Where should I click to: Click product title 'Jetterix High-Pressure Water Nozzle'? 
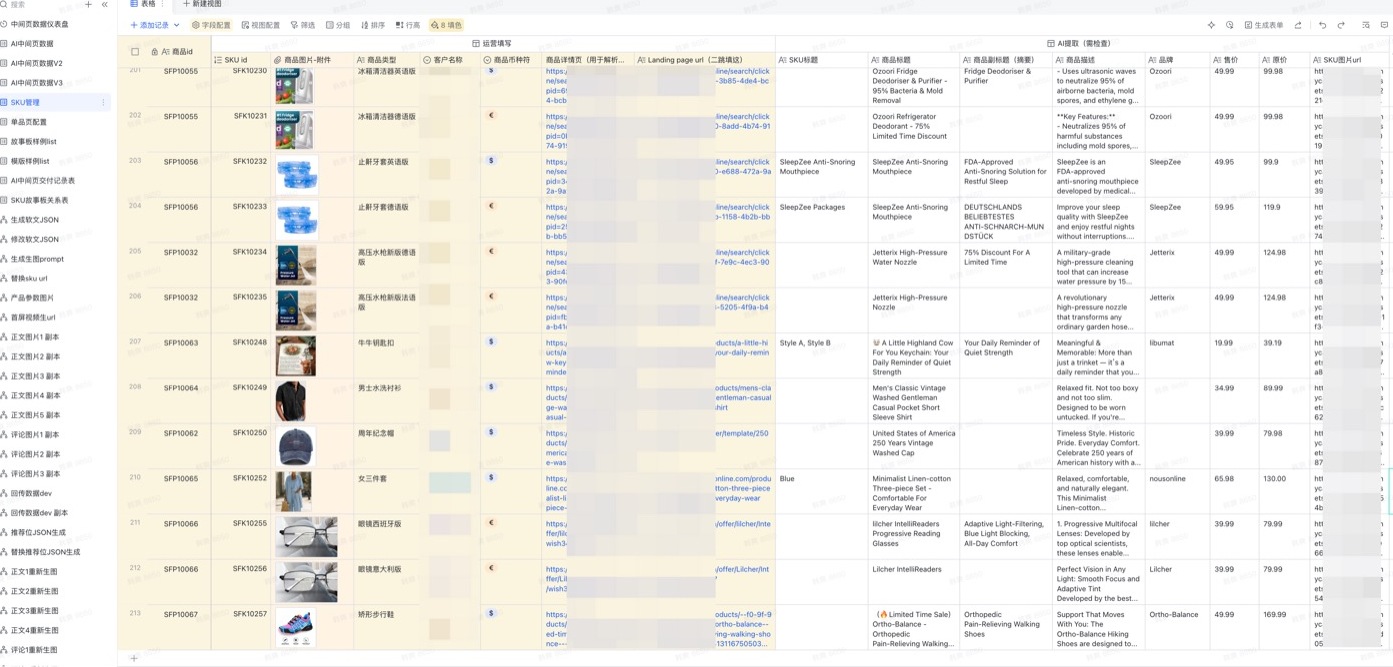[908, 257]
